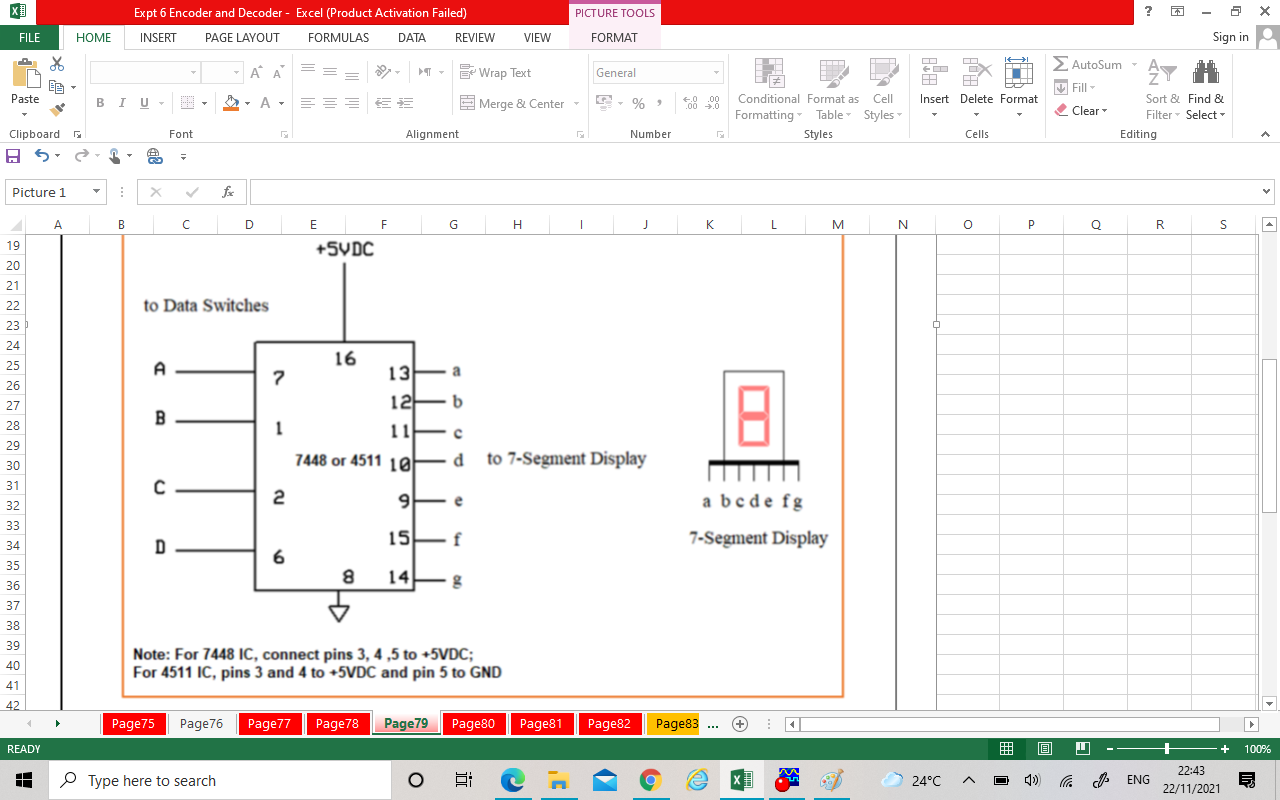Click the Find & Select icon

click(x=1205, y=90)
